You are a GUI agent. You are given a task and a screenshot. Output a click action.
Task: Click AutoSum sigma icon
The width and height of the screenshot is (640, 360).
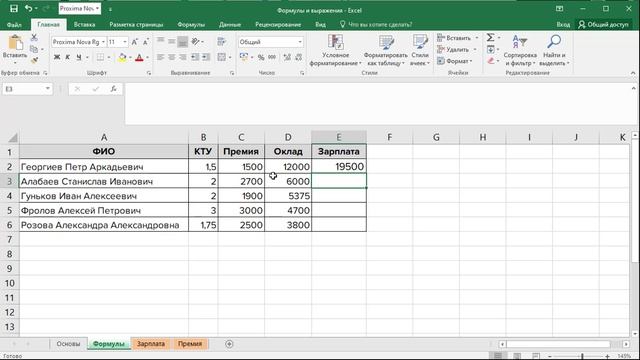click(491, 38)
